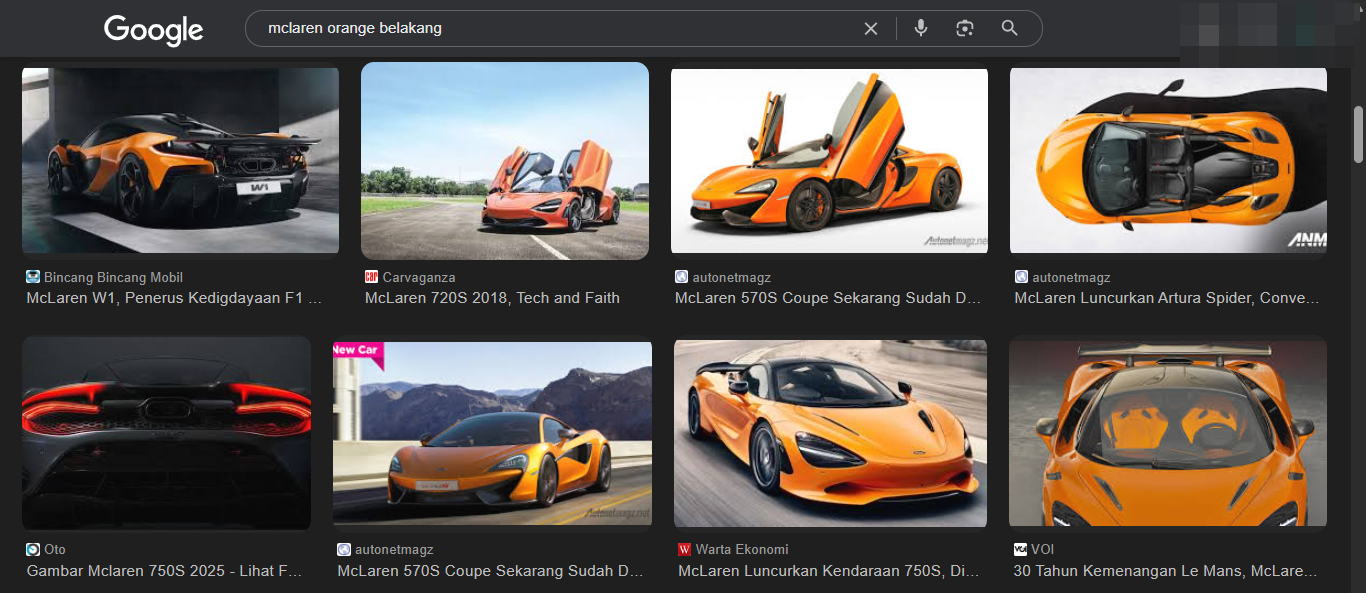Start voice search with microphone icon

[920, 29]
